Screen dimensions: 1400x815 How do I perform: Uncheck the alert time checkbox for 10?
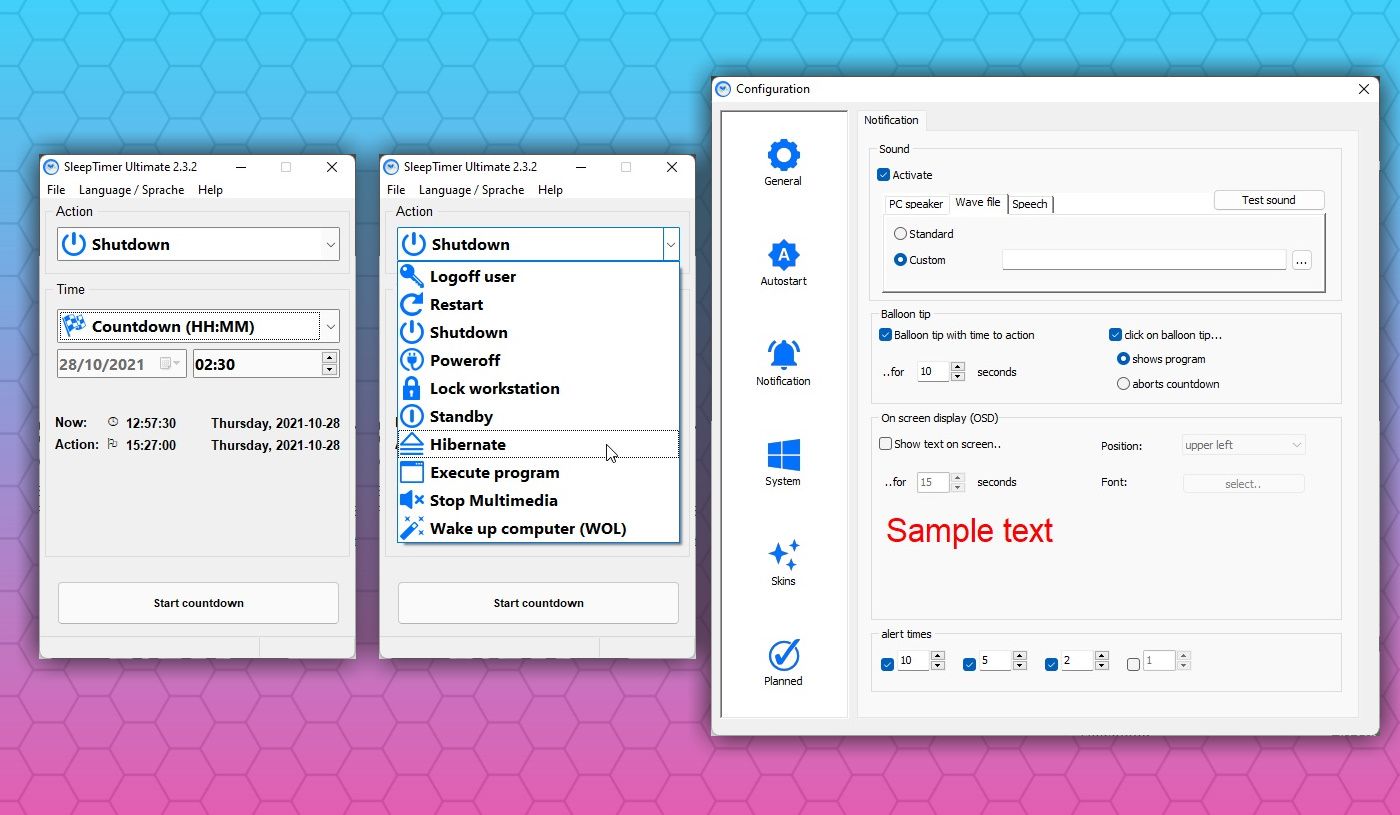887,664
